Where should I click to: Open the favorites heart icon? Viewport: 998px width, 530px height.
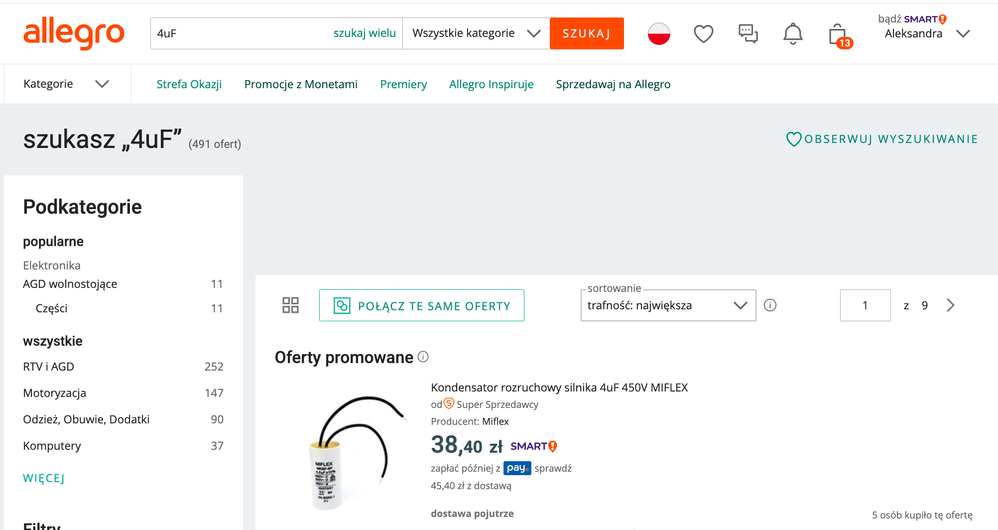click(704, 34)
